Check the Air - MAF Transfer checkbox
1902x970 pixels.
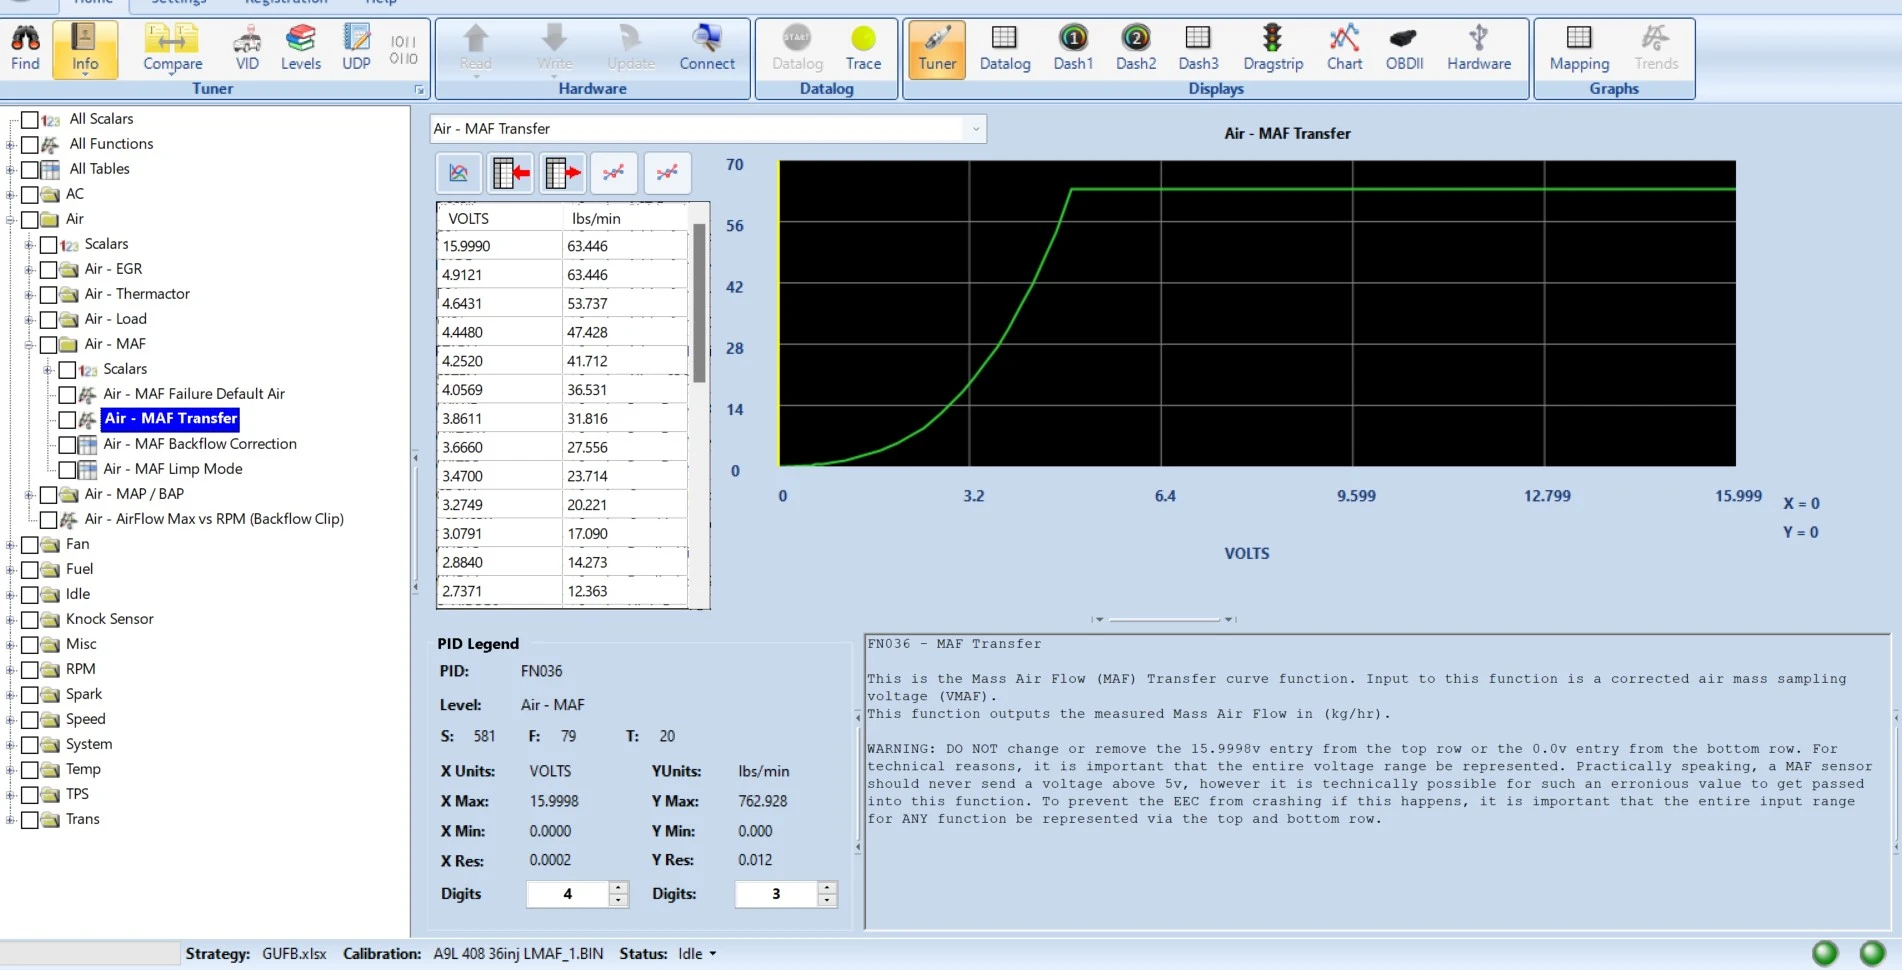(x=67, y=420)
